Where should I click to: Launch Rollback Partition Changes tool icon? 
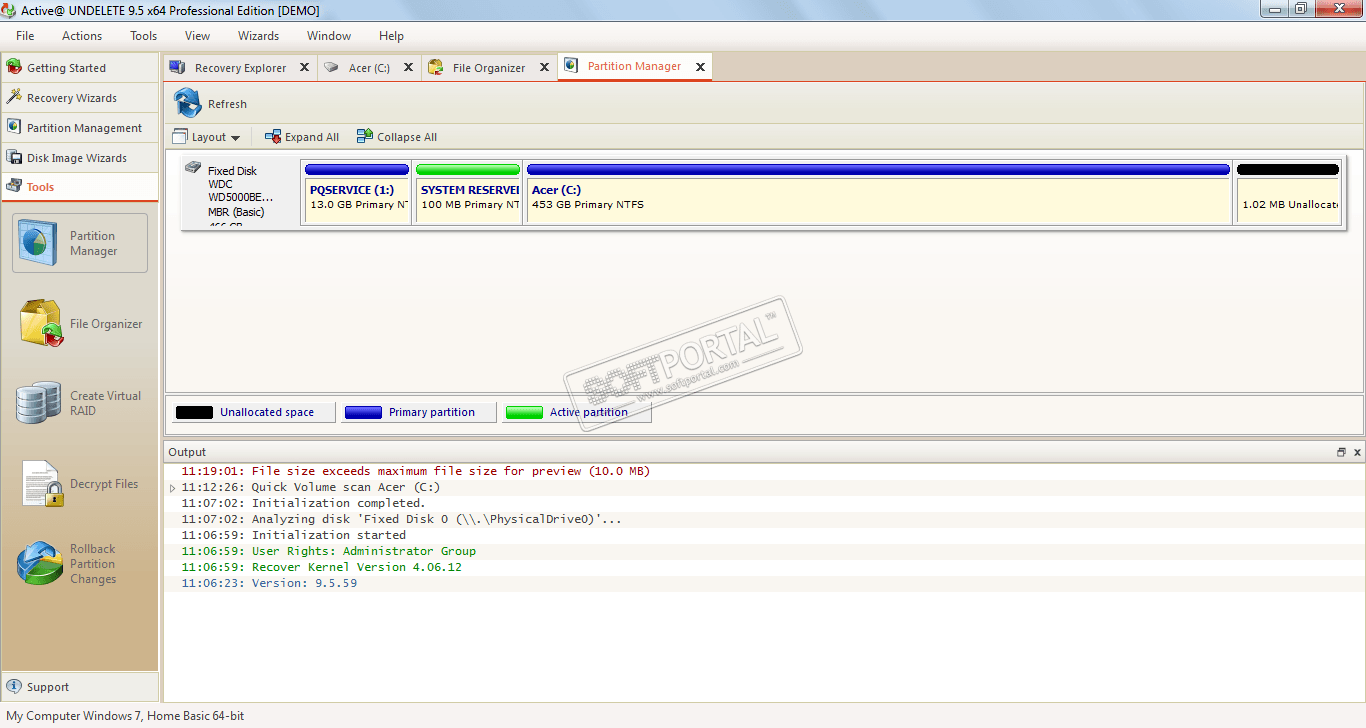click(40, 563)
